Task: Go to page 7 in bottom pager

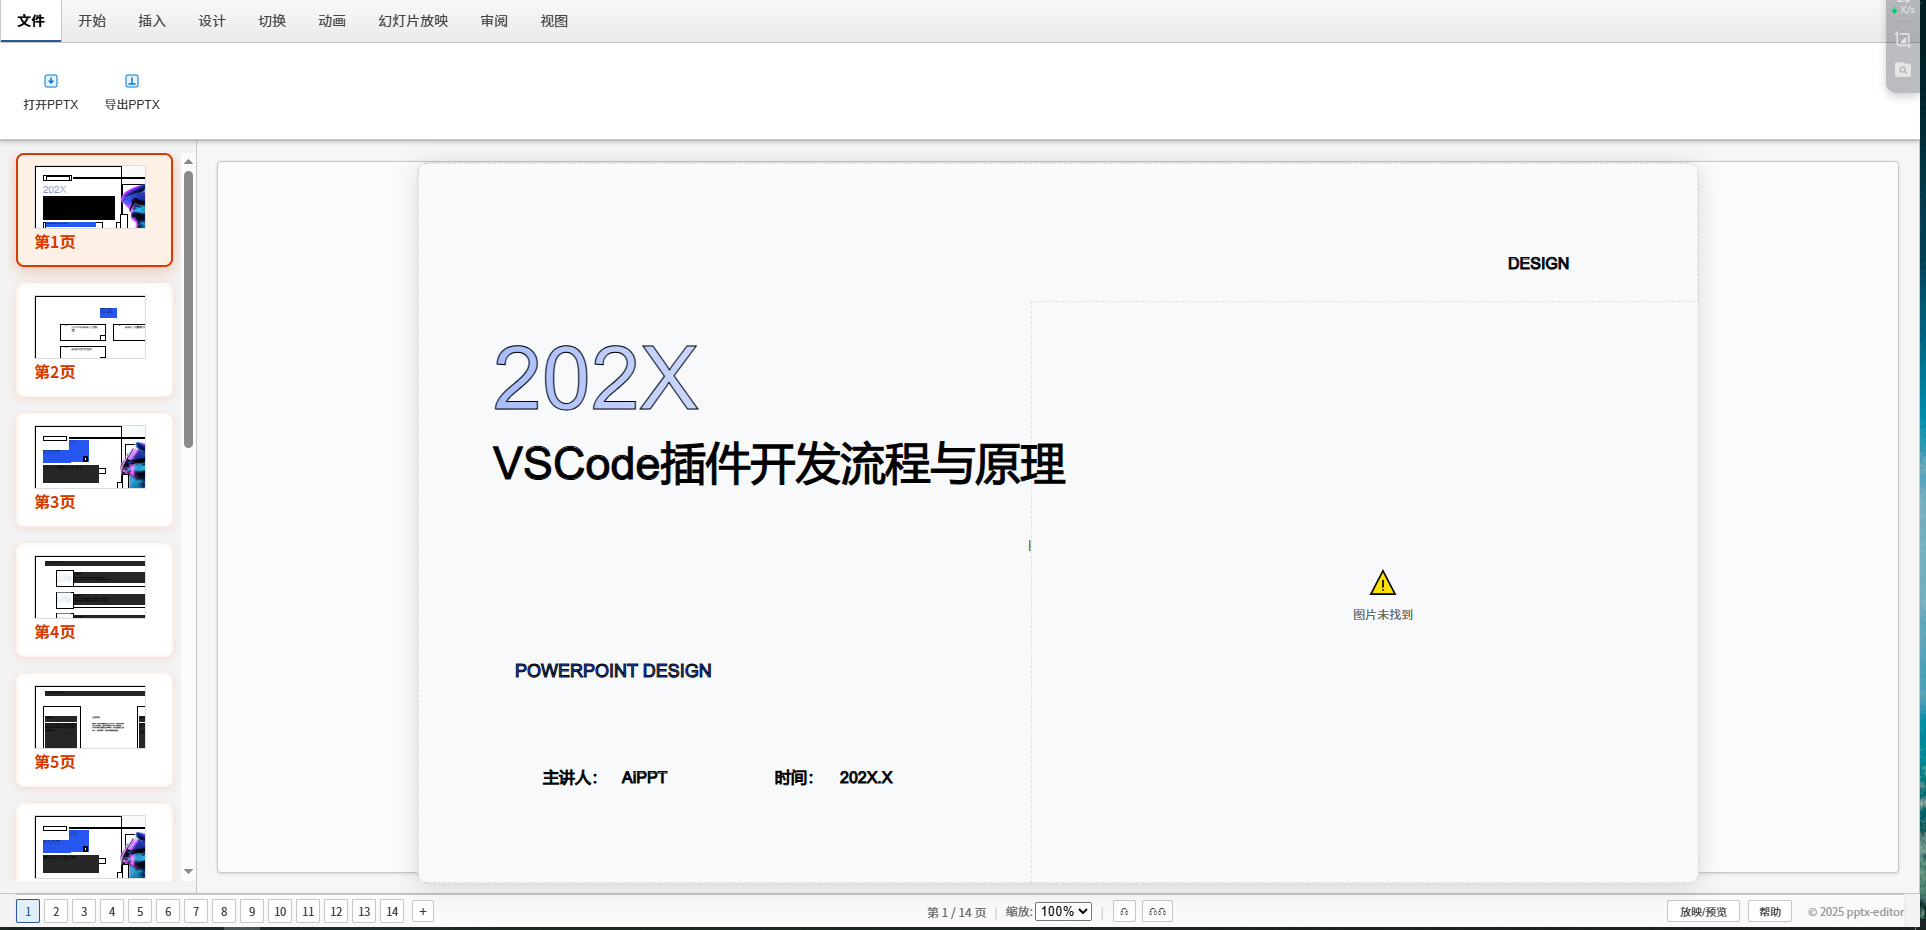Action: click(x=196, y=911)
